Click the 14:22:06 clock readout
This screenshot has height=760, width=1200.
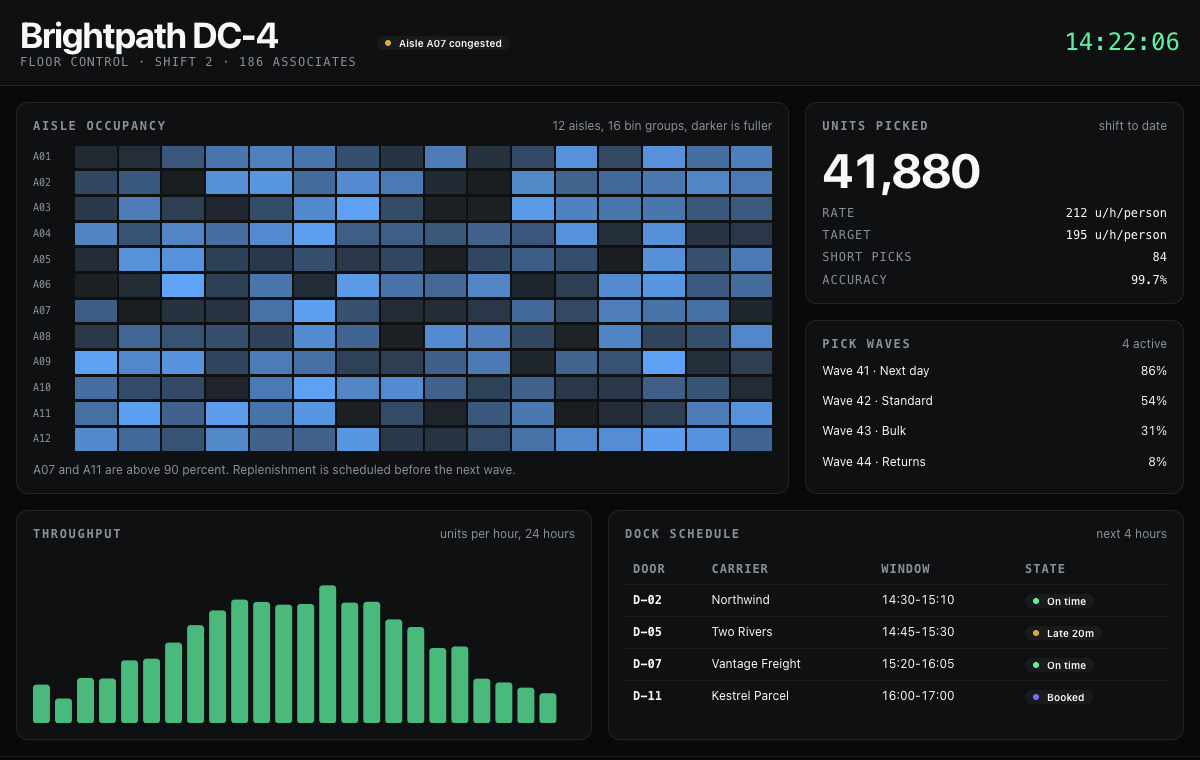point(1122,42)
